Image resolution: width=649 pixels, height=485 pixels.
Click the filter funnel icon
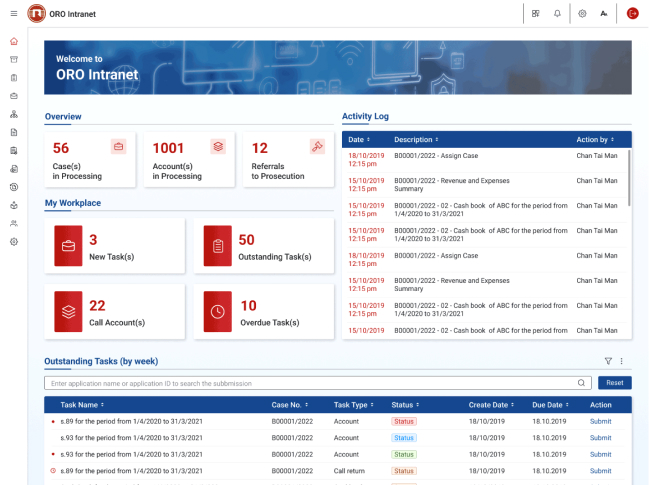pos(608,361)
